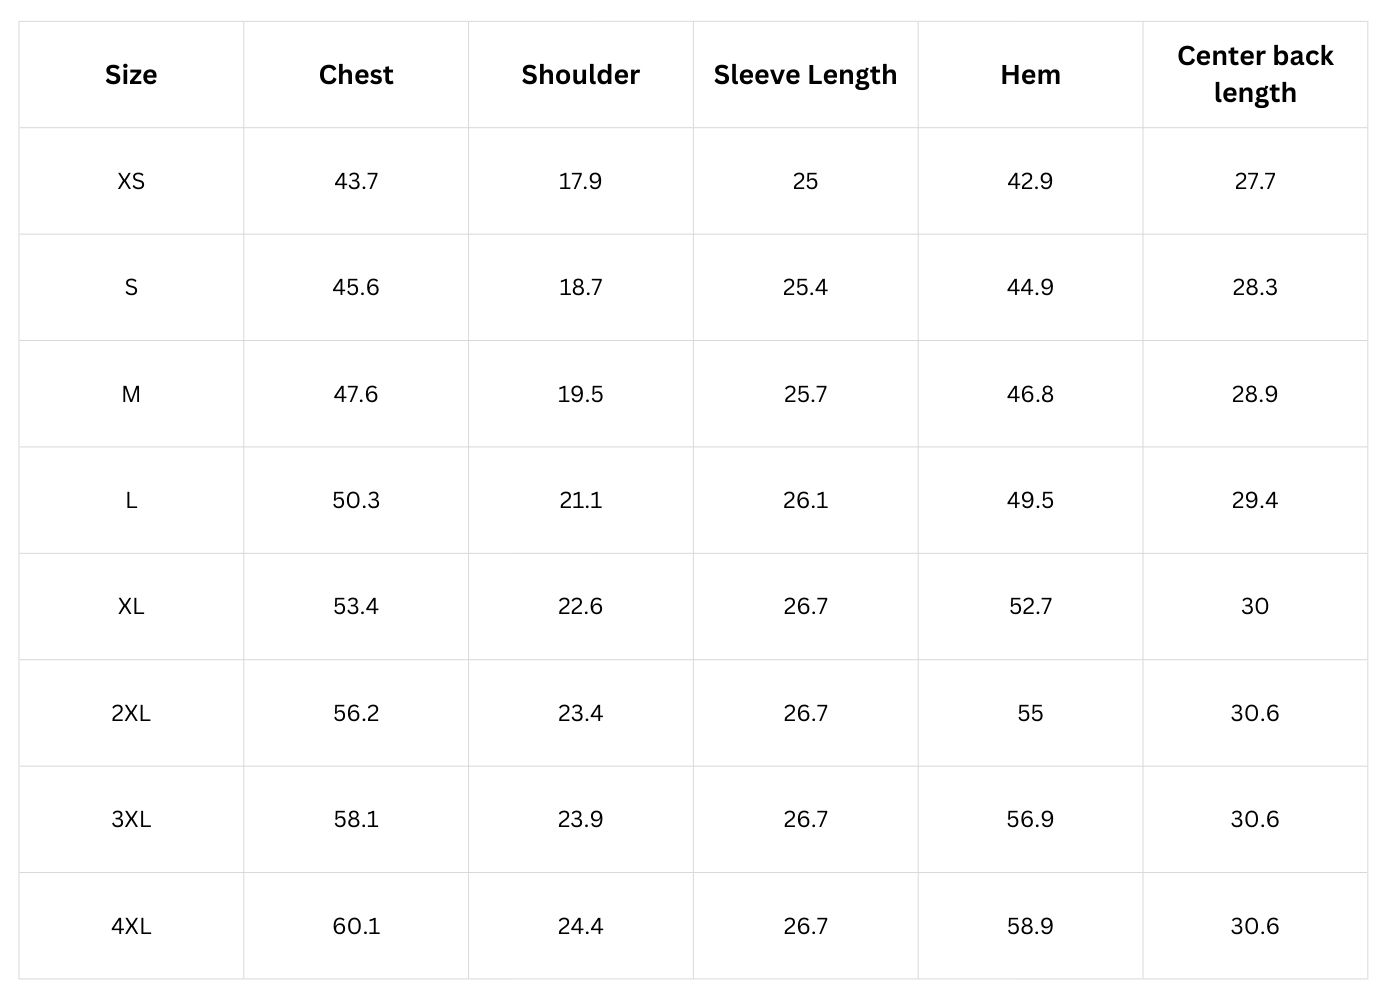Click the Chest column header
This screenshot has width=1400, height=1000.
[356, 75]
